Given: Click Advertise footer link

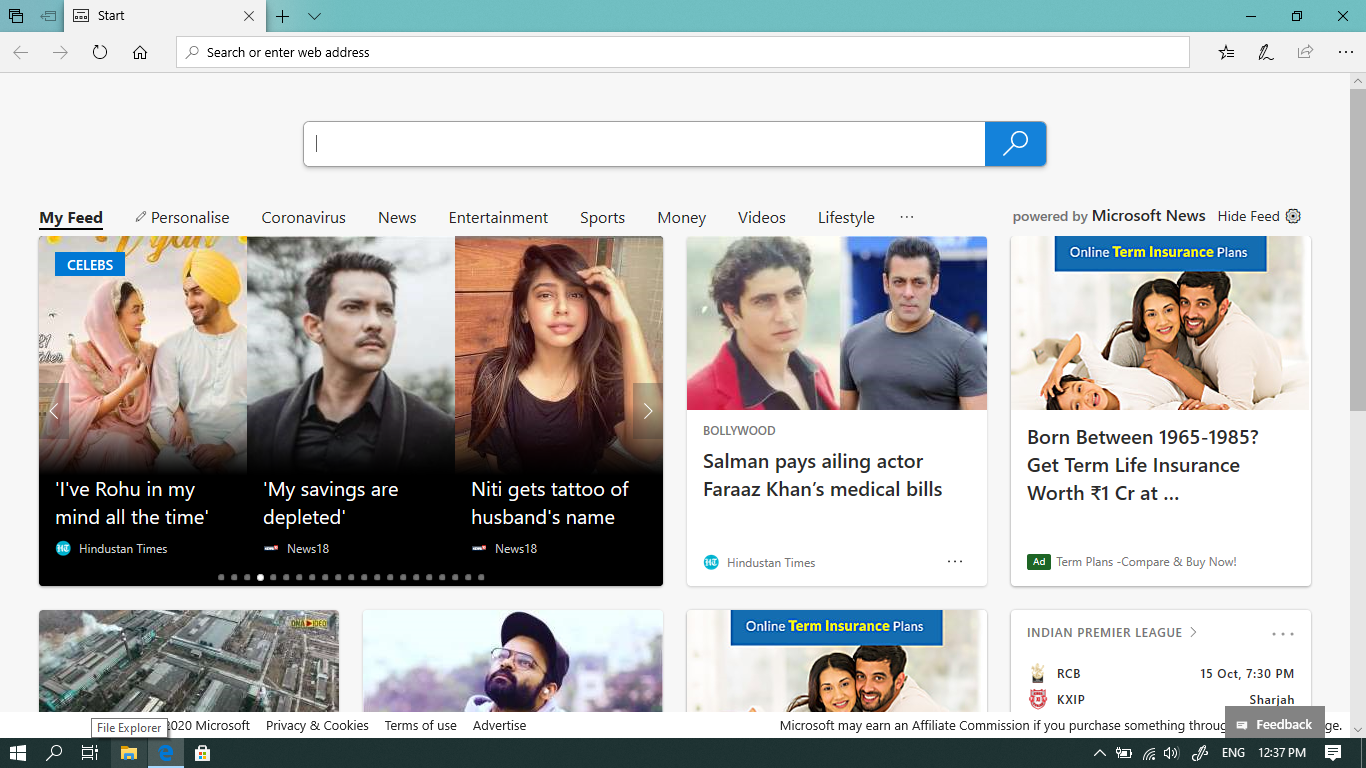Looking at the screenshot, I should [499, 725].
